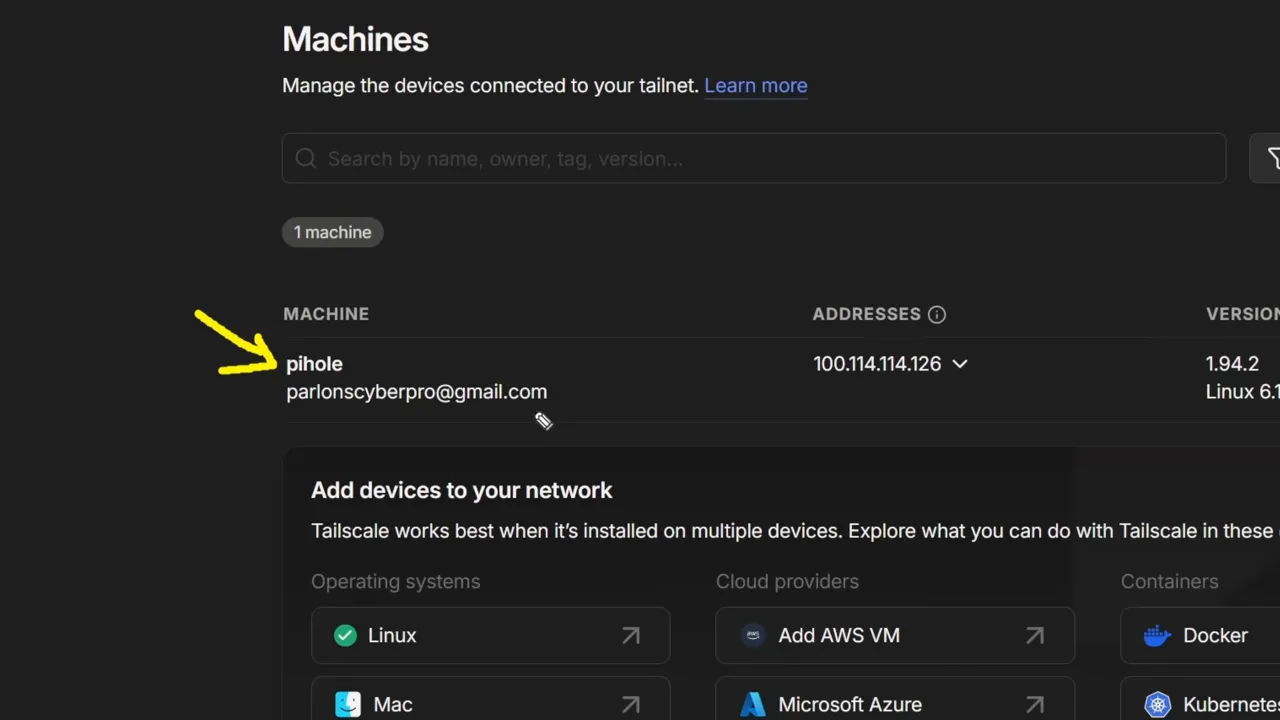Viewport: 1280px width, 720px height.
Task: Click the green Linux checkmark icon
Action: point(345,635)
